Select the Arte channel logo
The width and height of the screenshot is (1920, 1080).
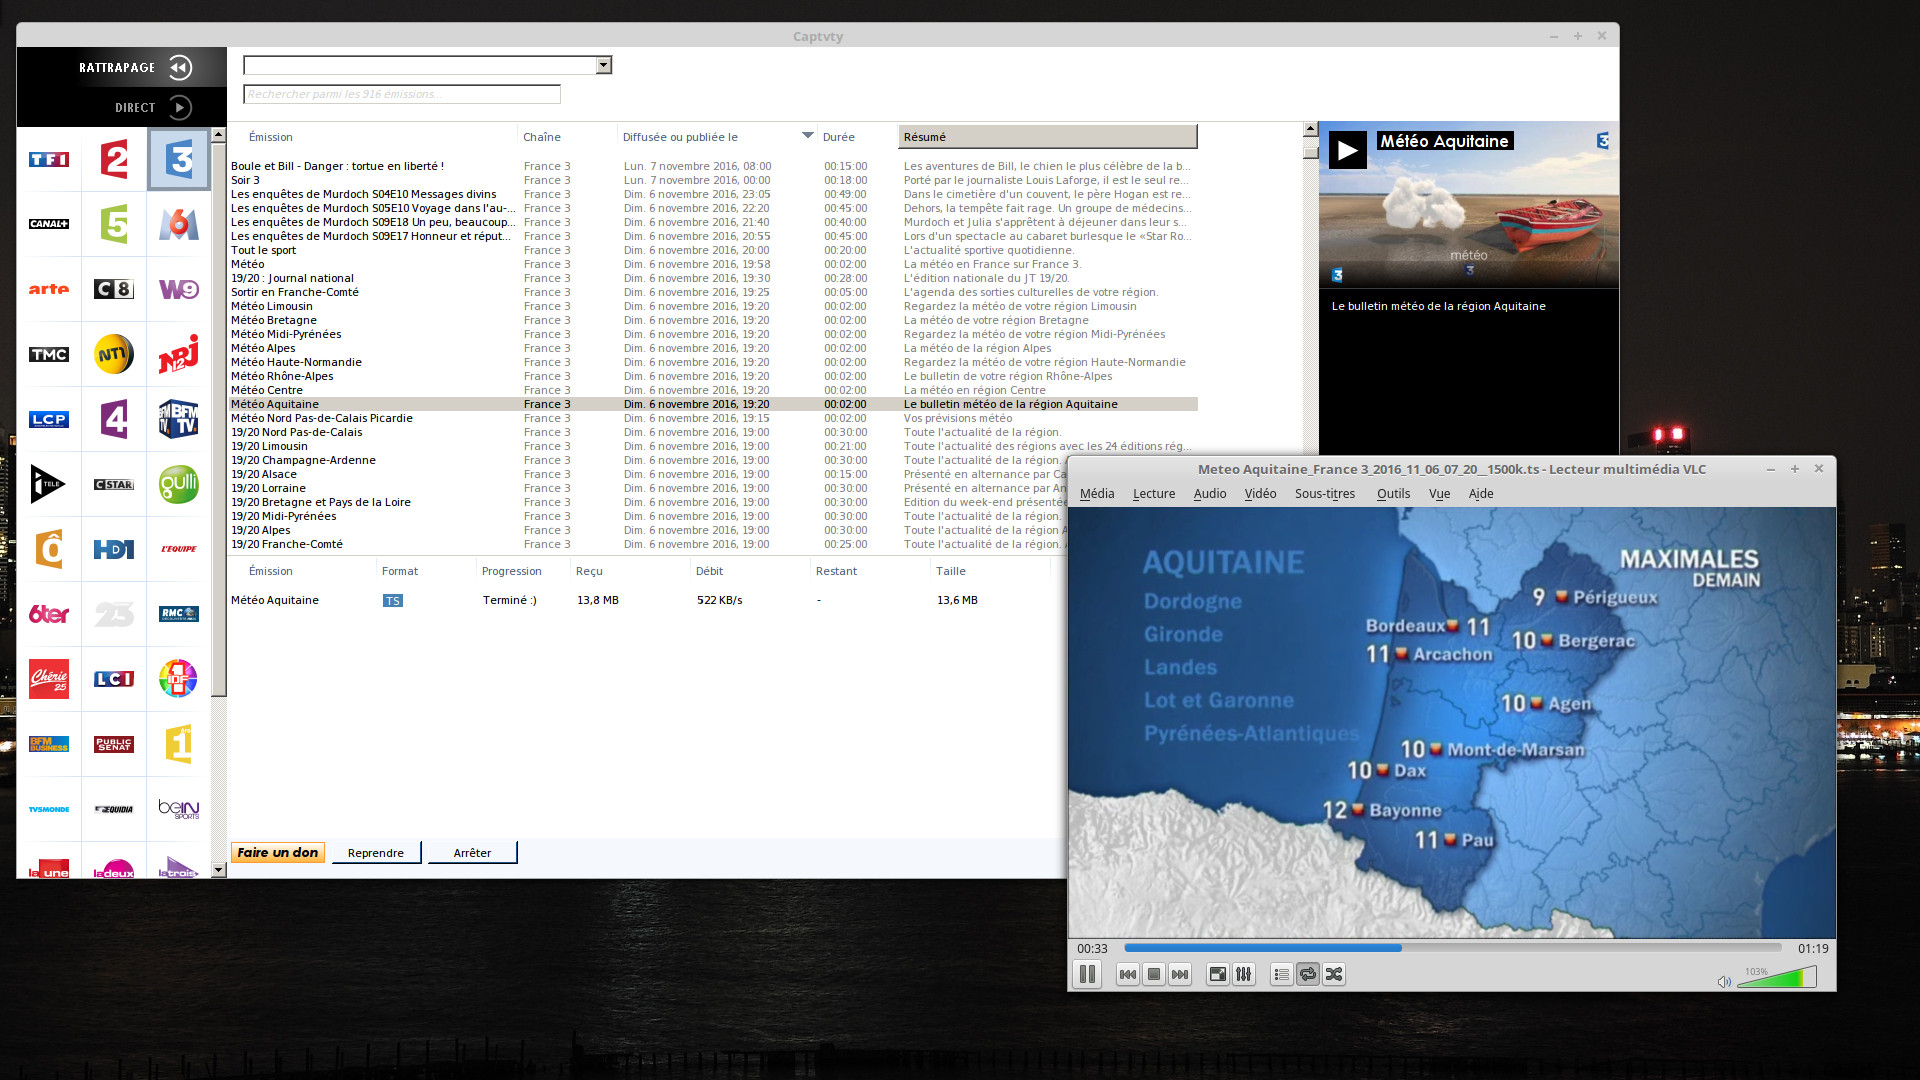coord(49,289)
